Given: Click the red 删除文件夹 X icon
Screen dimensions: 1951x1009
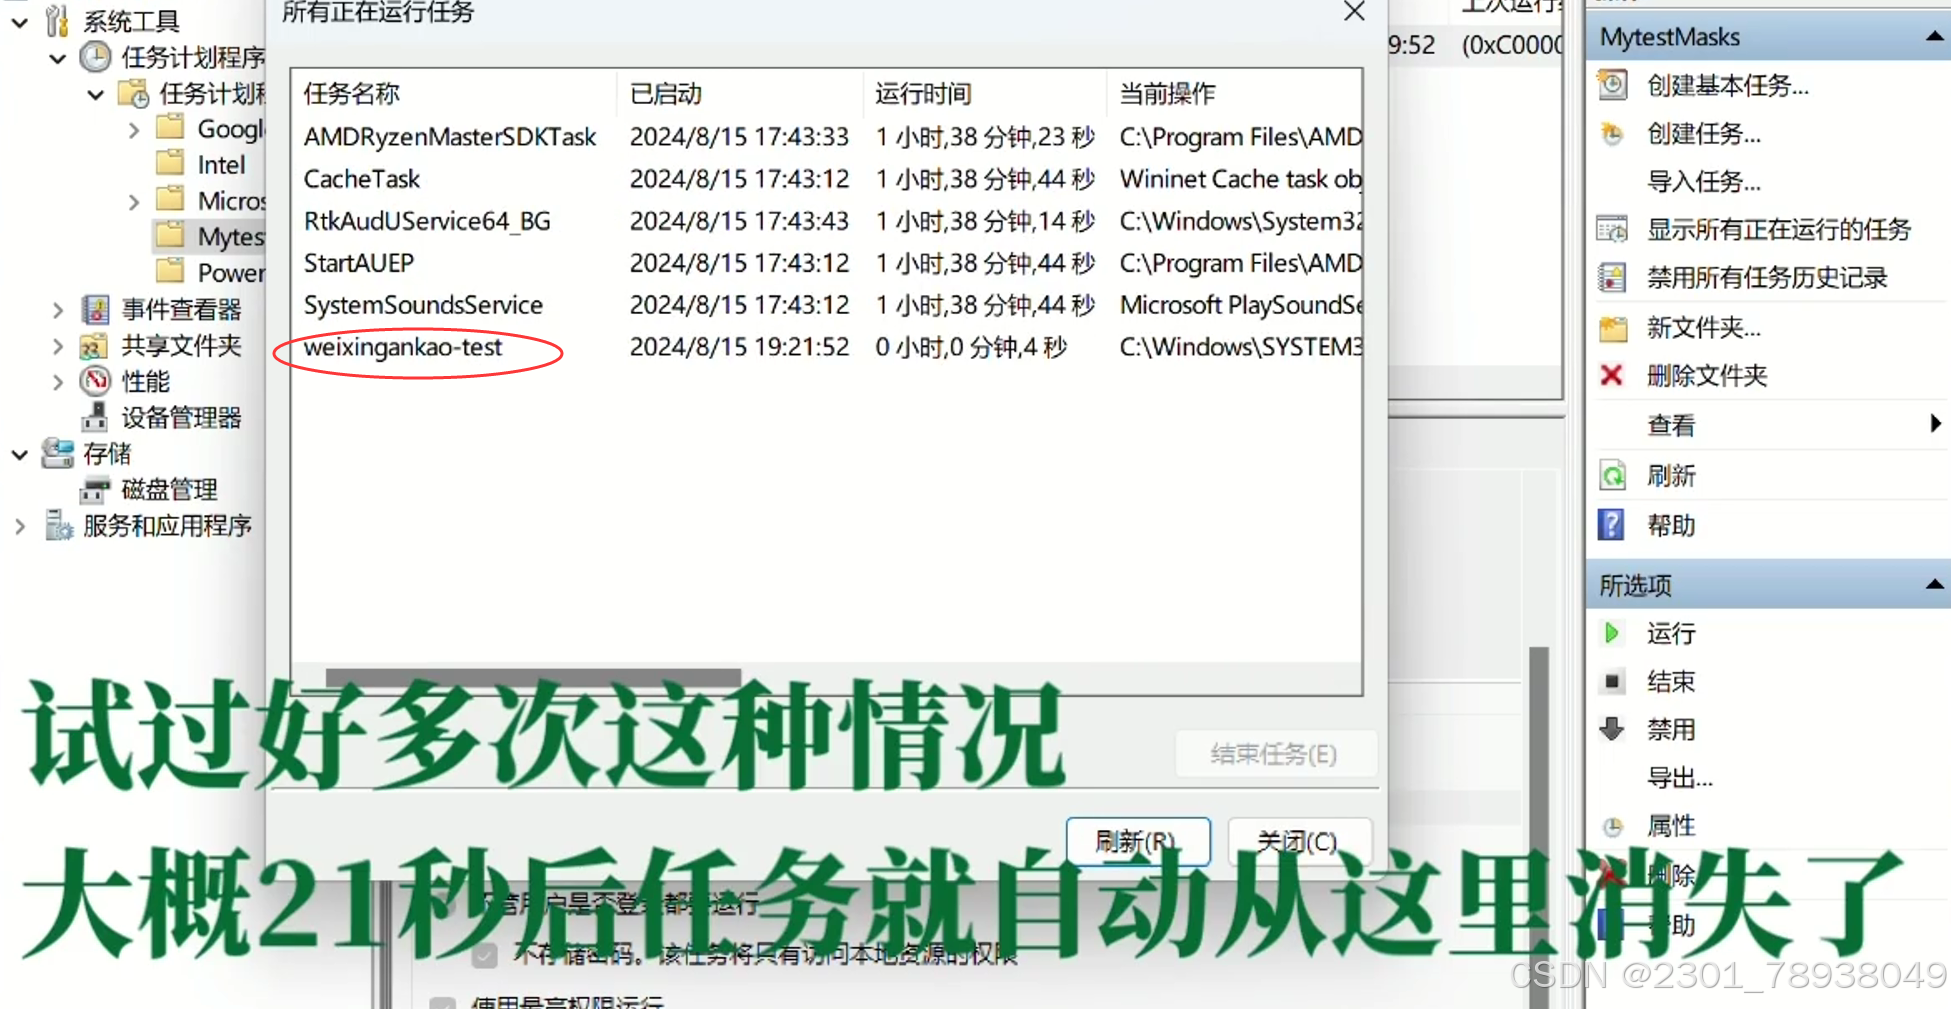Looking at the screenshot, I should click(x=1611, y=375).
